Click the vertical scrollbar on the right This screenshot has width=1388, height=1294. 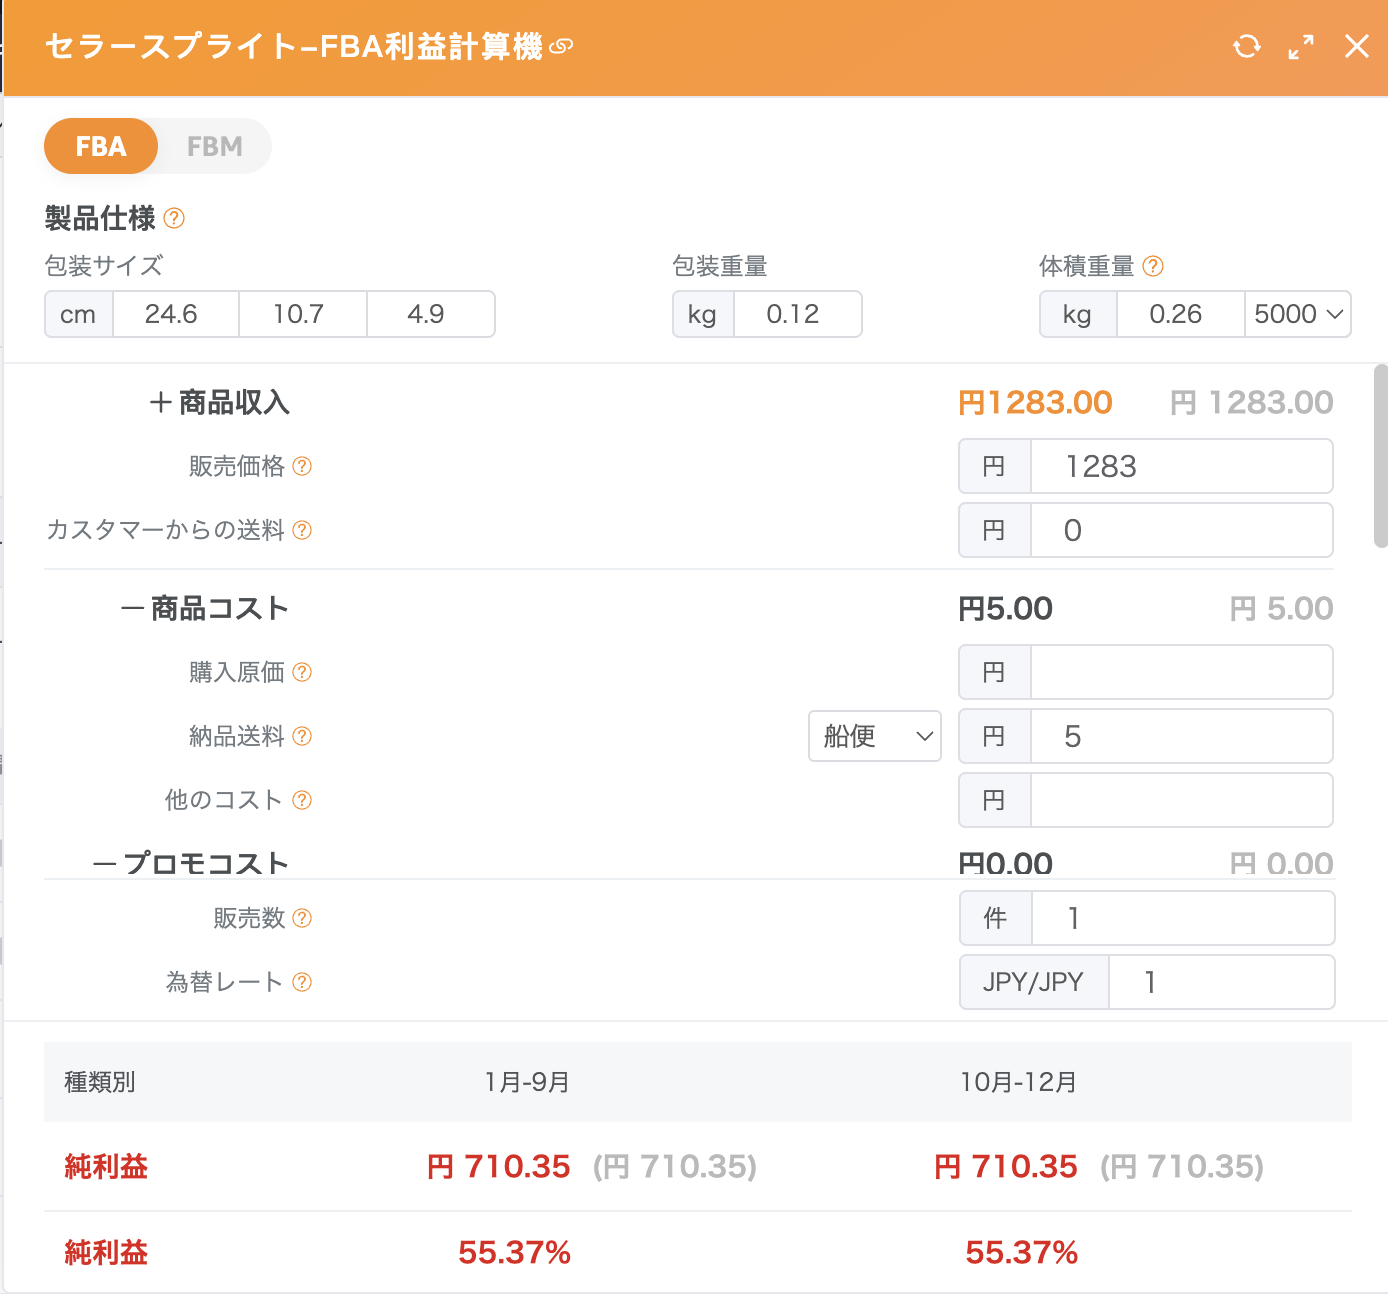[1381, 456]
